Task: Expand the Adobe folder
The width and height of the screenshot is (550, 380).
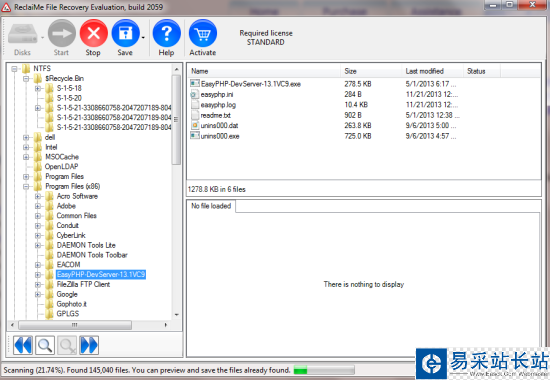Action: [x=38, y=206]
